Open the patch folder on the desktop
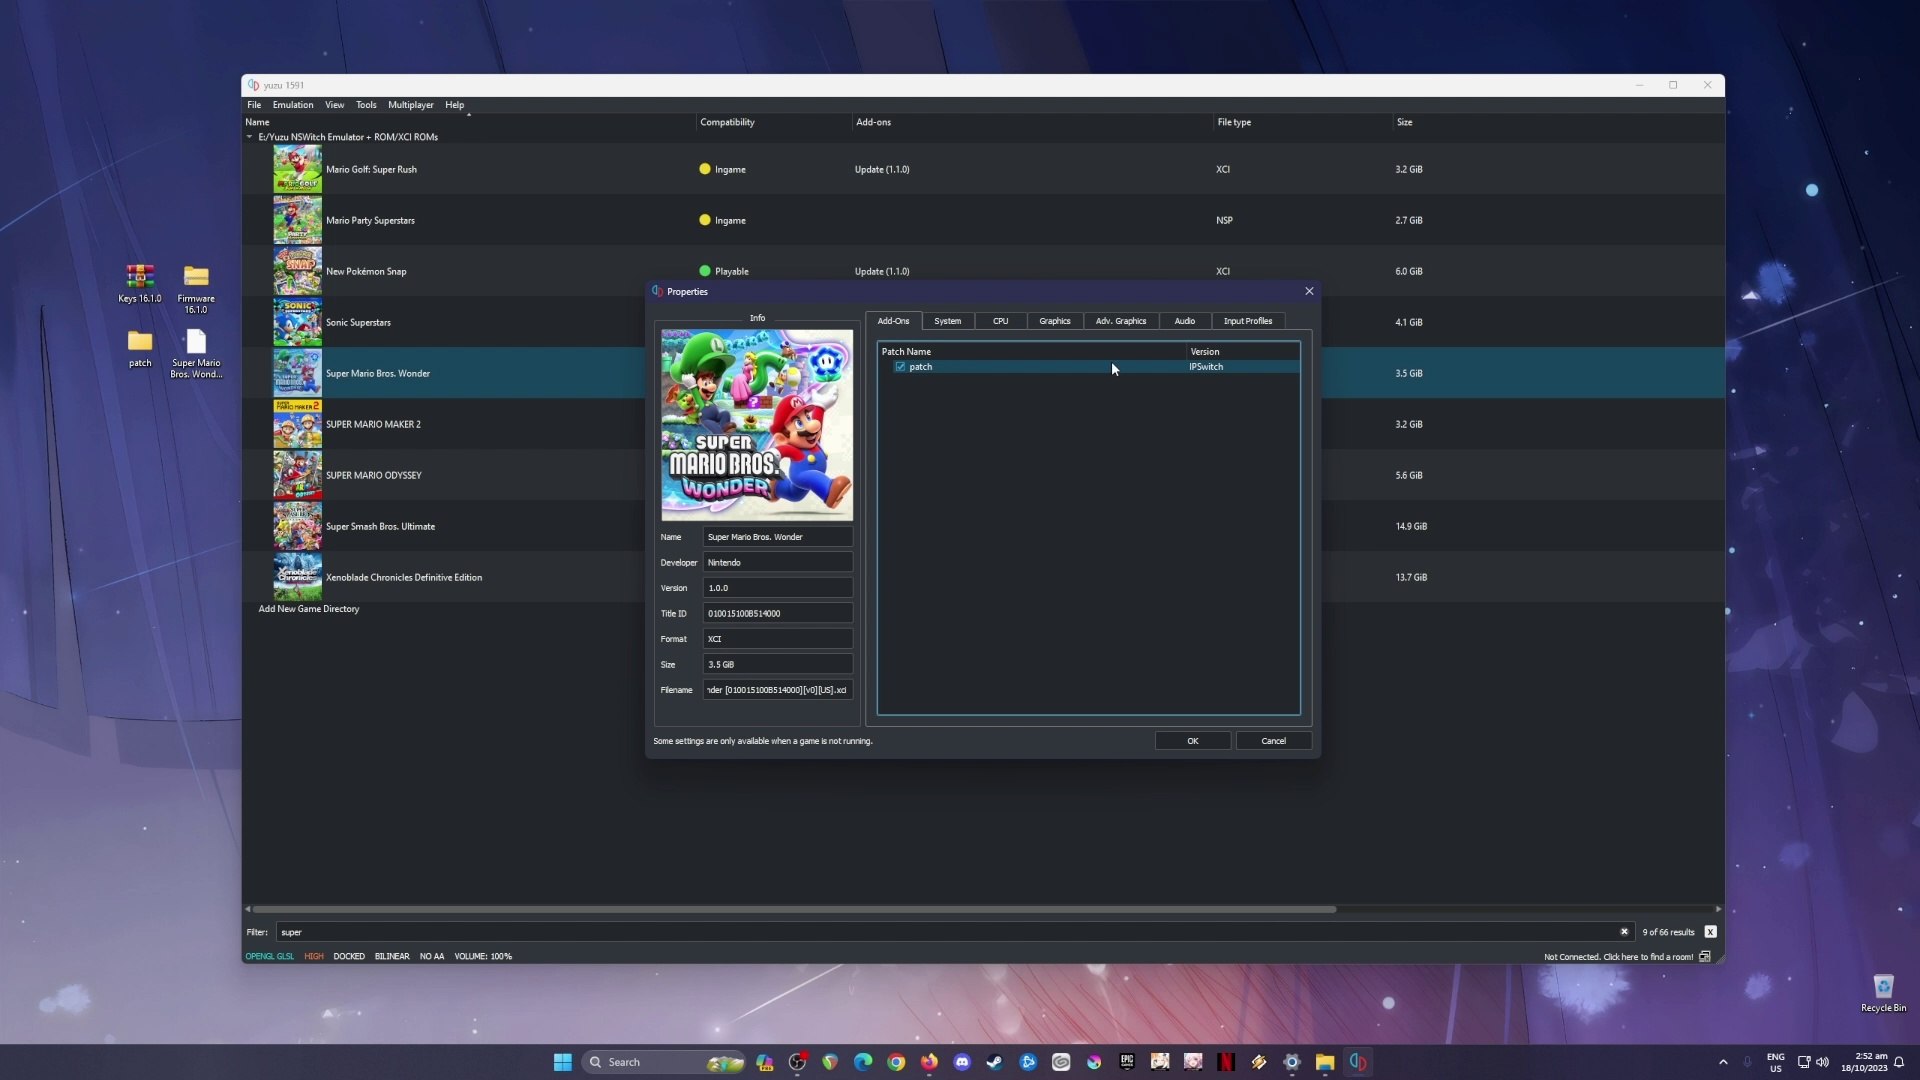This screenshot has width=1920, height=1080. (140, 348)
